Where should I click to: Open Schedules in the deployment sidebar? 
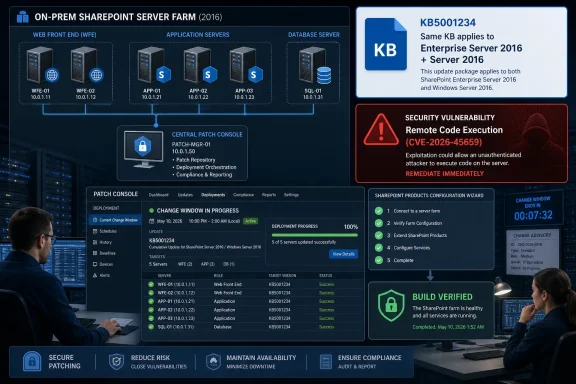click(x=108, y=231)
